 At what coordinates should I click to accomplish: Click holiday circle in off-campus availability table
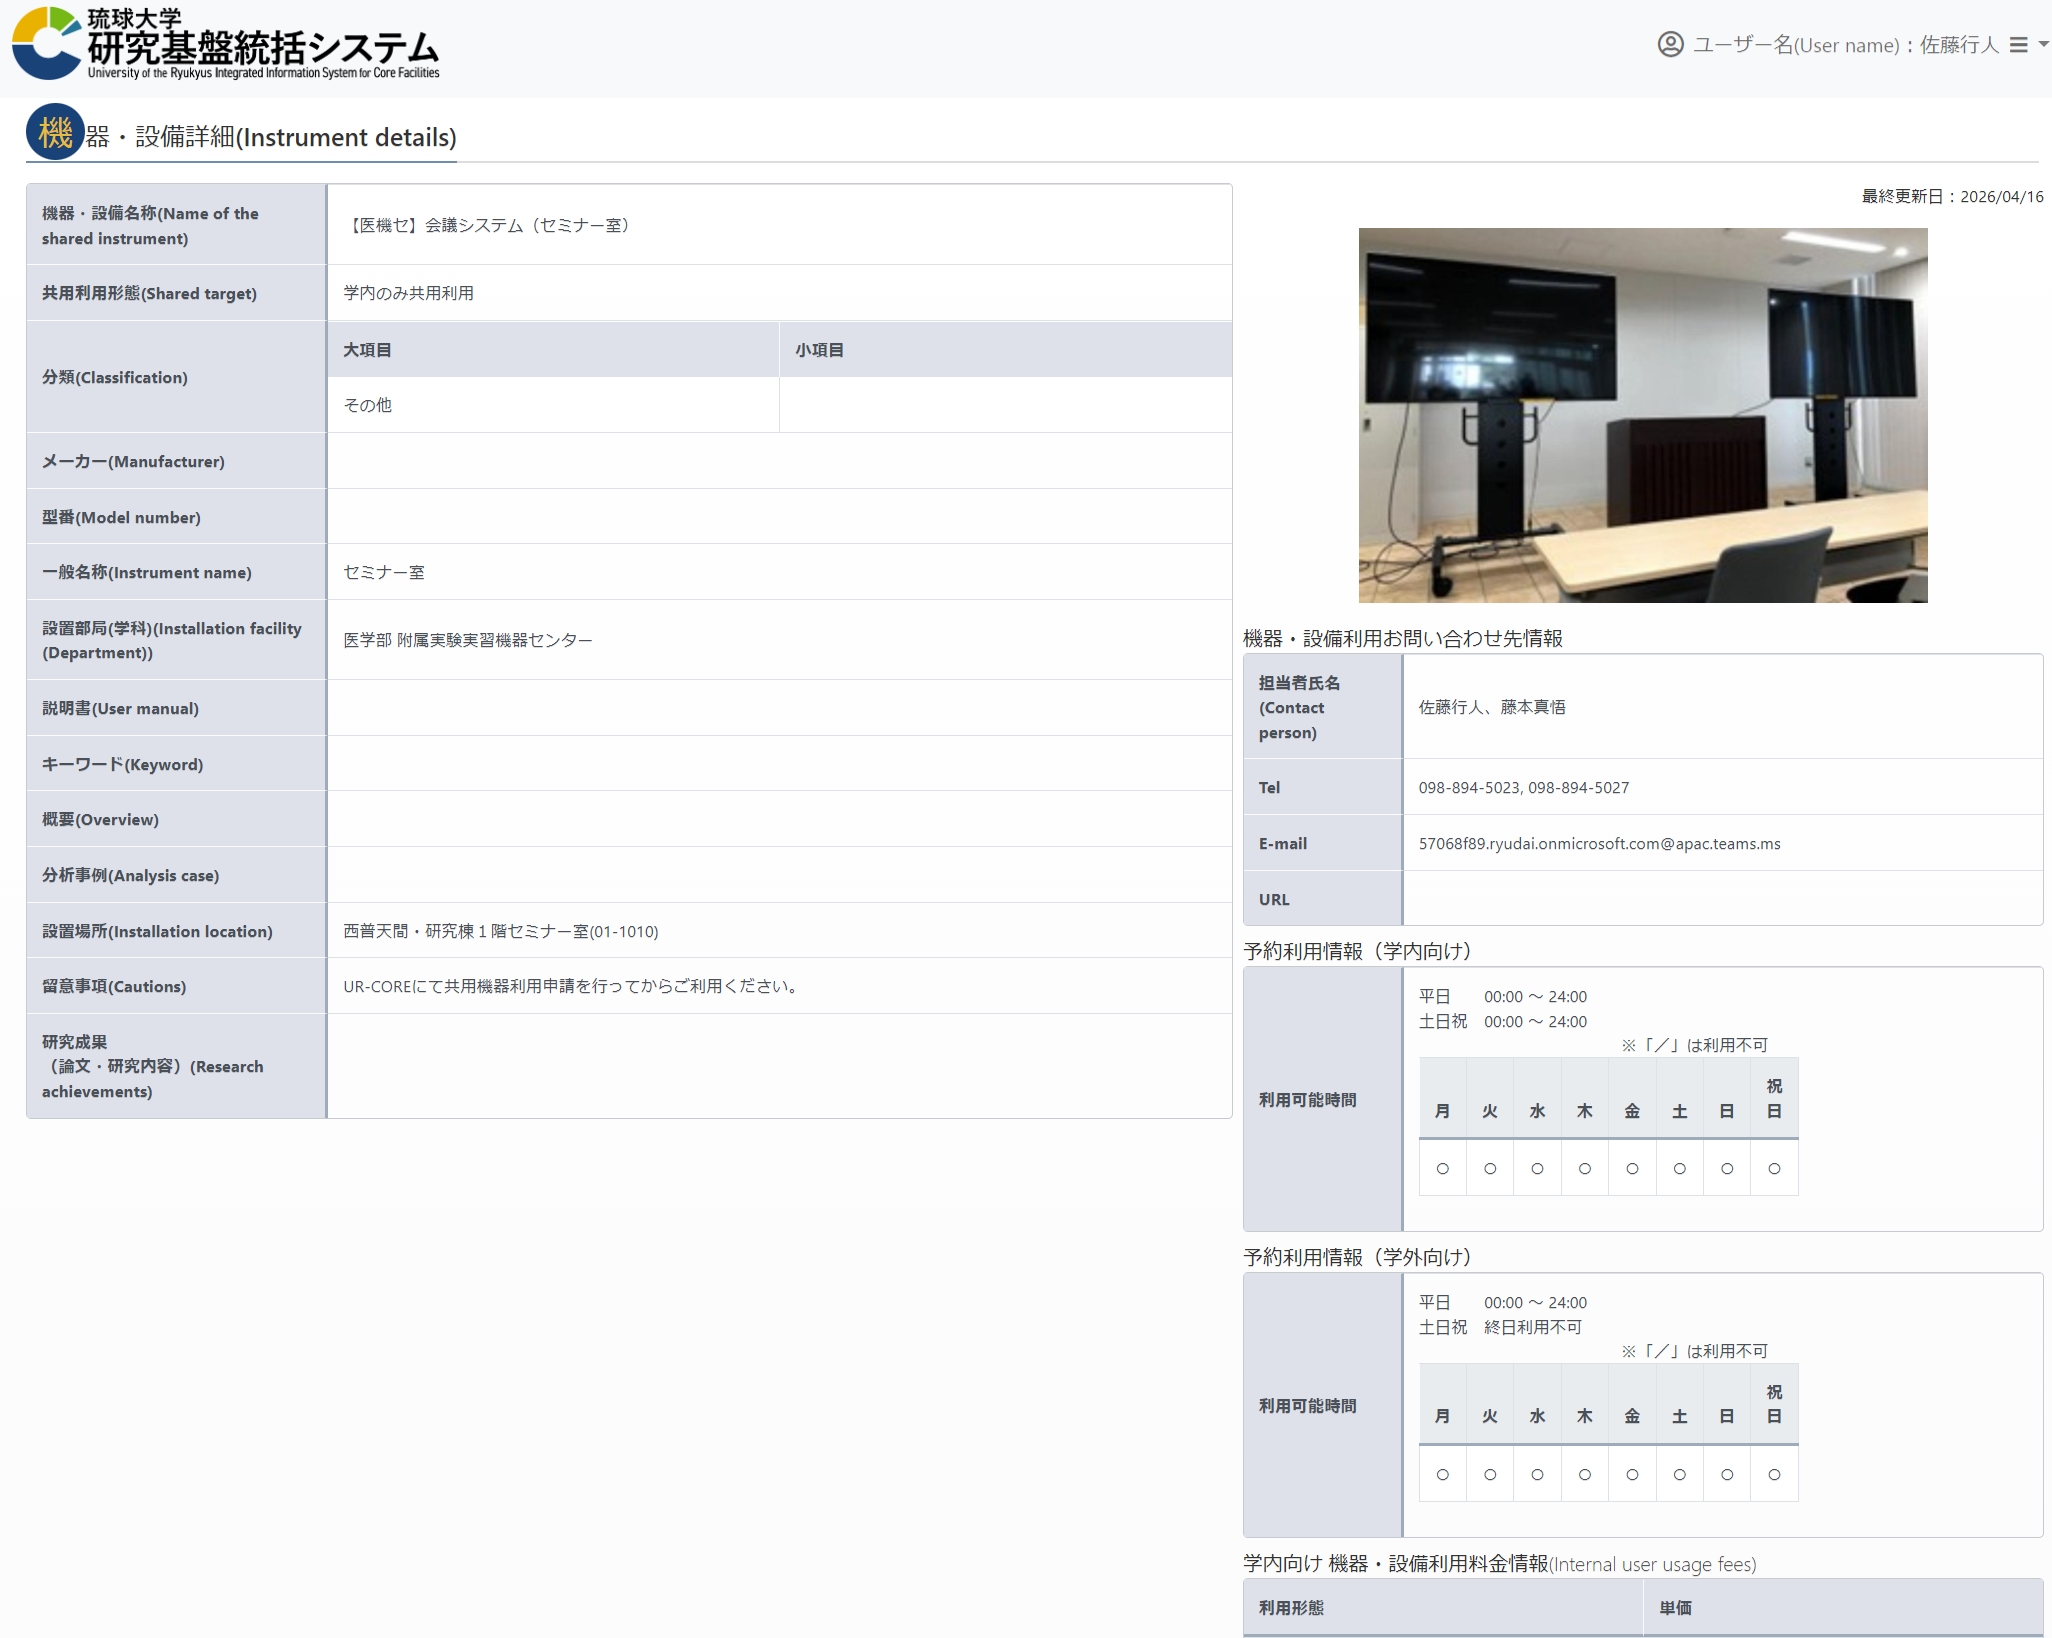point(1773,1474)
